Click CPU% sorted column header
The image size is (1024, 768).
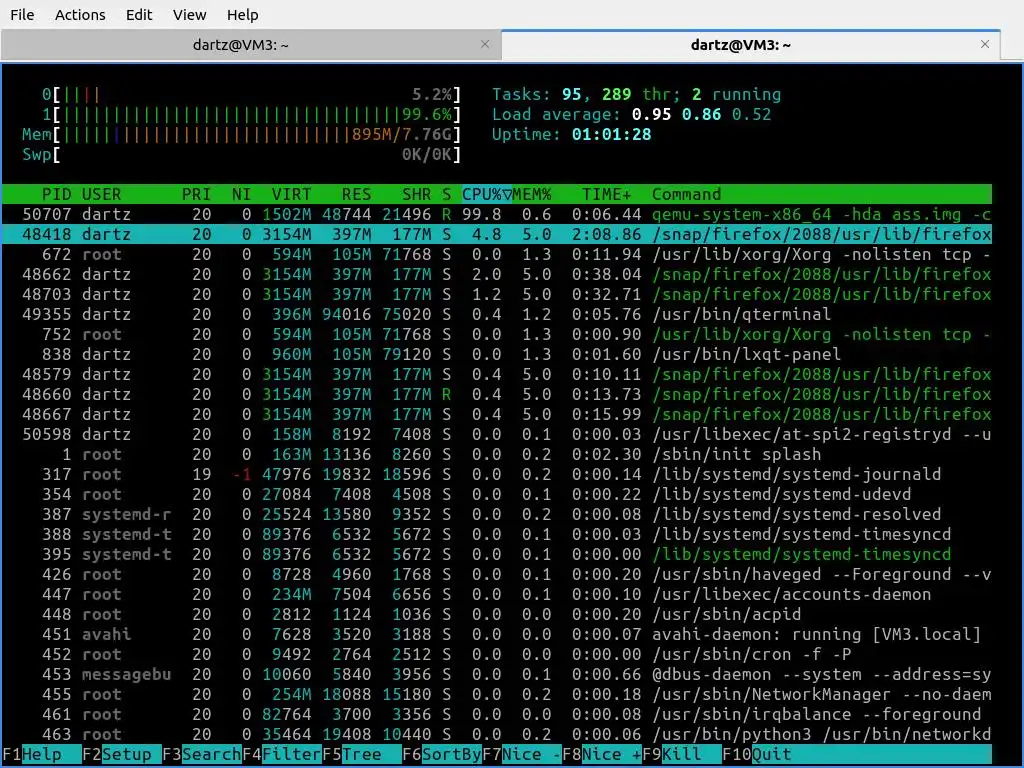487,194
